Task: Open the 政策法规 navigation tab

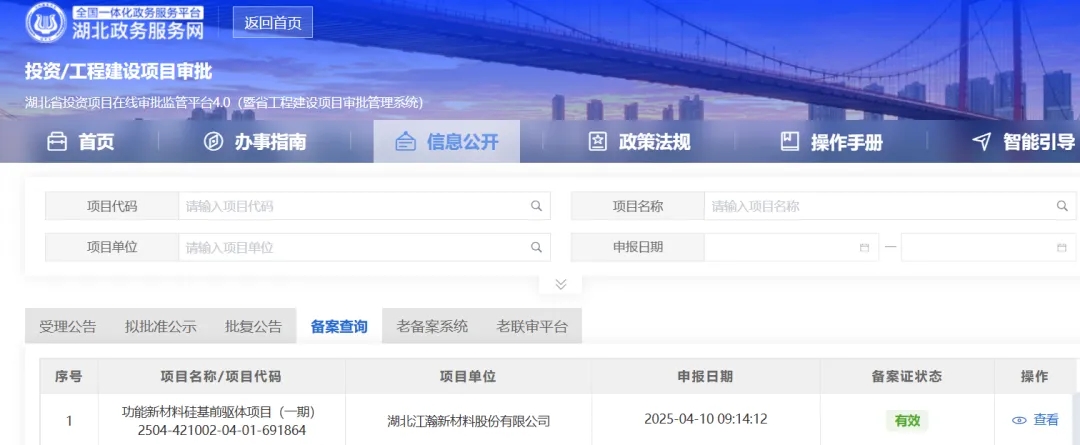Action: [639, 142]
